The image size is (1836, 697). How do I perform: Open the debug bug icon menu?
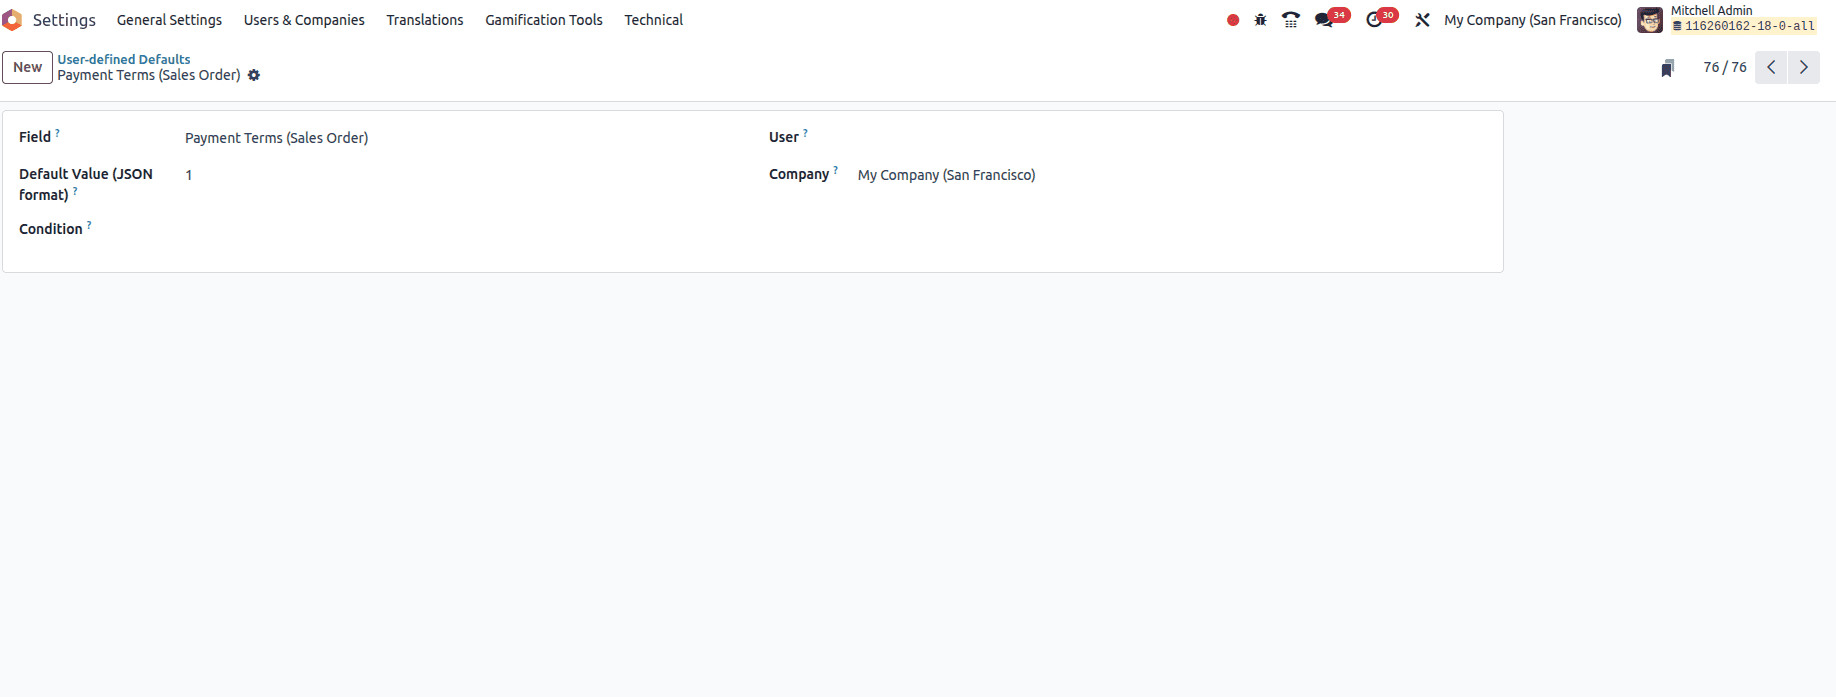pyautogui.click(x=1260, y=20)
